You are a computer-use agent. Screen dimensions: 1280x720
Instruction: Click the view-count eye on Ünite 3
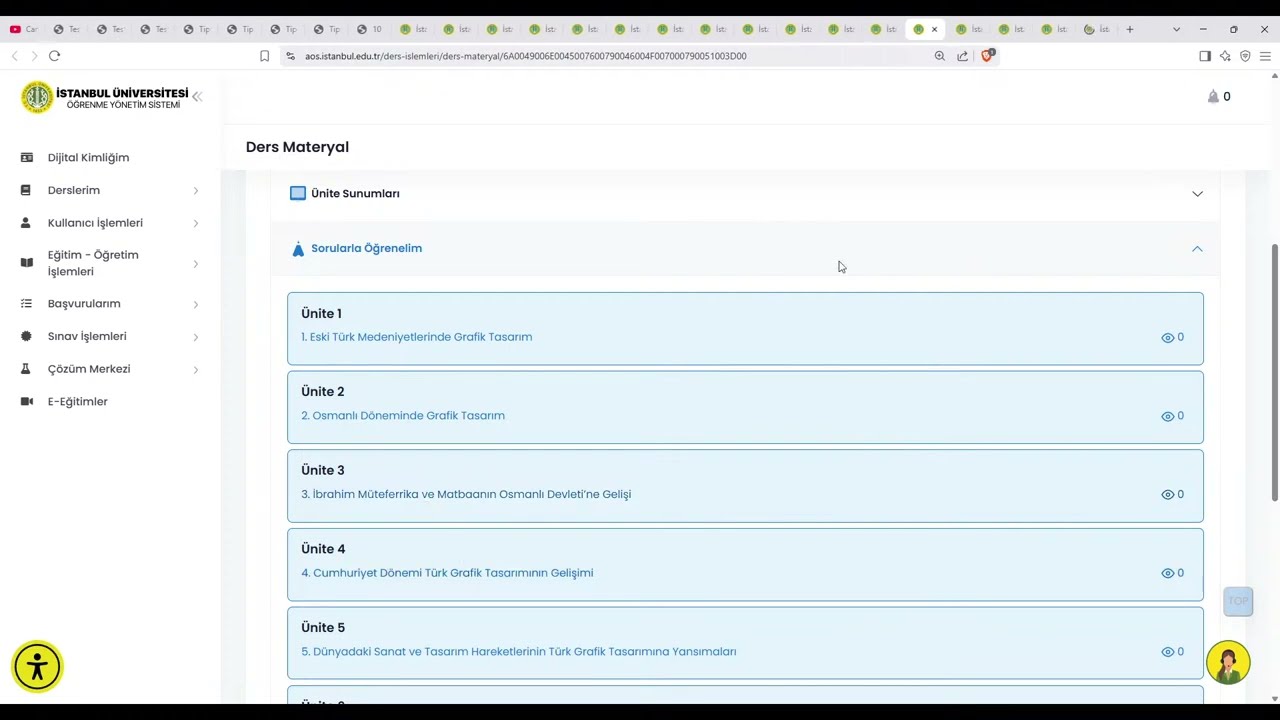(x=1167, y=494)
